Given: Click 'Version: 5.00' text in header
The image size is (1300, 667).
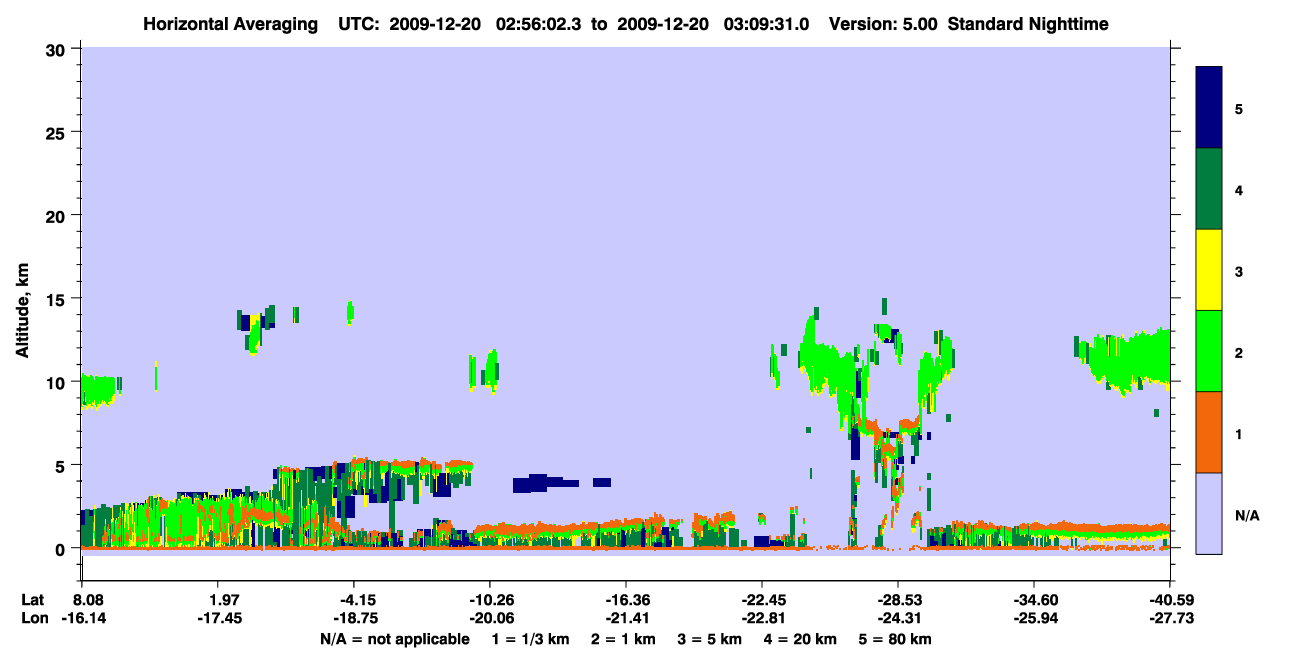Looking at the screenshot, I should 884,24.
